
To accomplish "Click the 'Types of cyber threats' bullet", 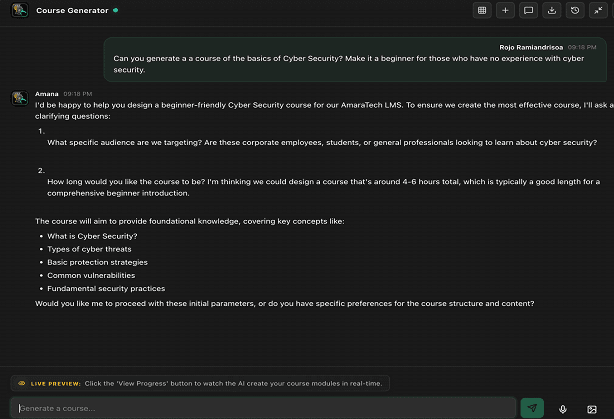I will point(89,249).
